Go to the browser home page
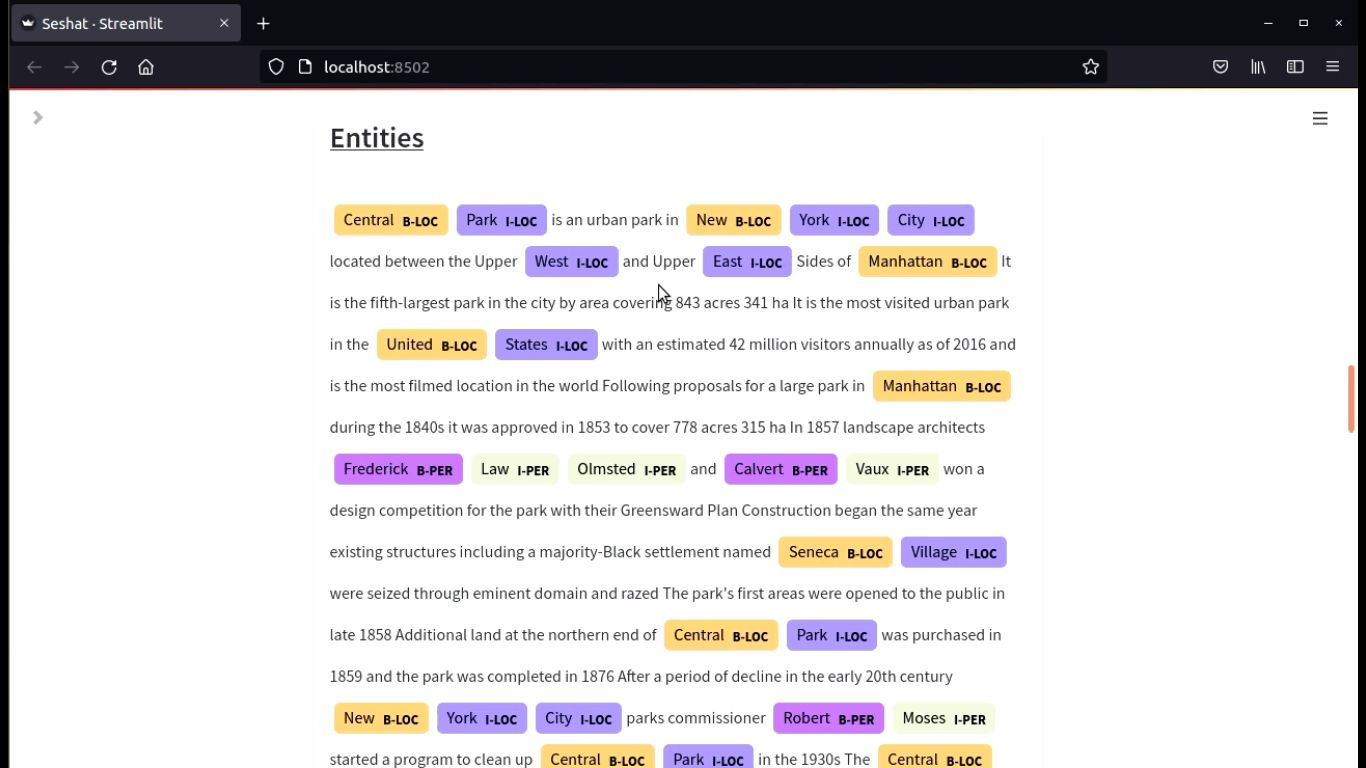This screenshot has height=768, width=1366. coord(146,67)
